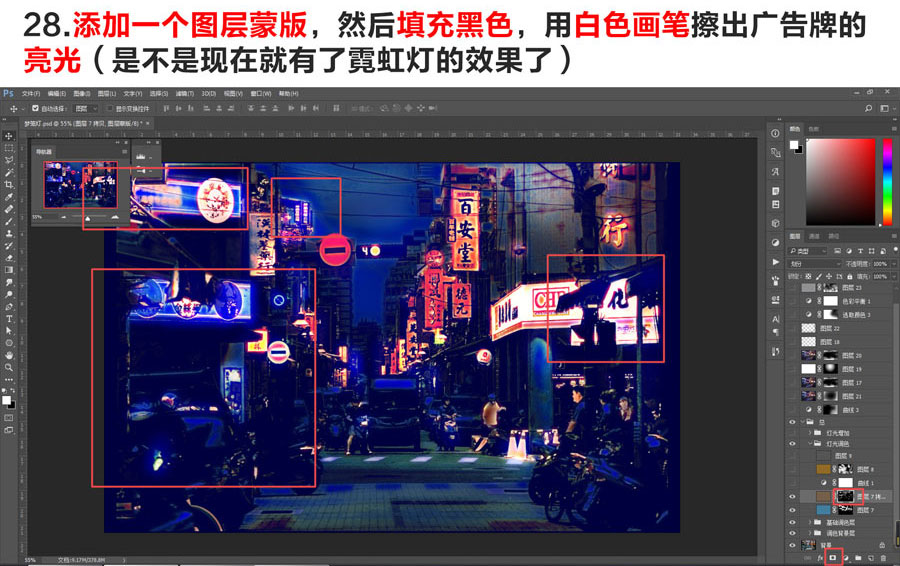The height and width of the screenshot is (566, 900).
Task: Select the Clone Stamp tool
Action: [9, 233]
